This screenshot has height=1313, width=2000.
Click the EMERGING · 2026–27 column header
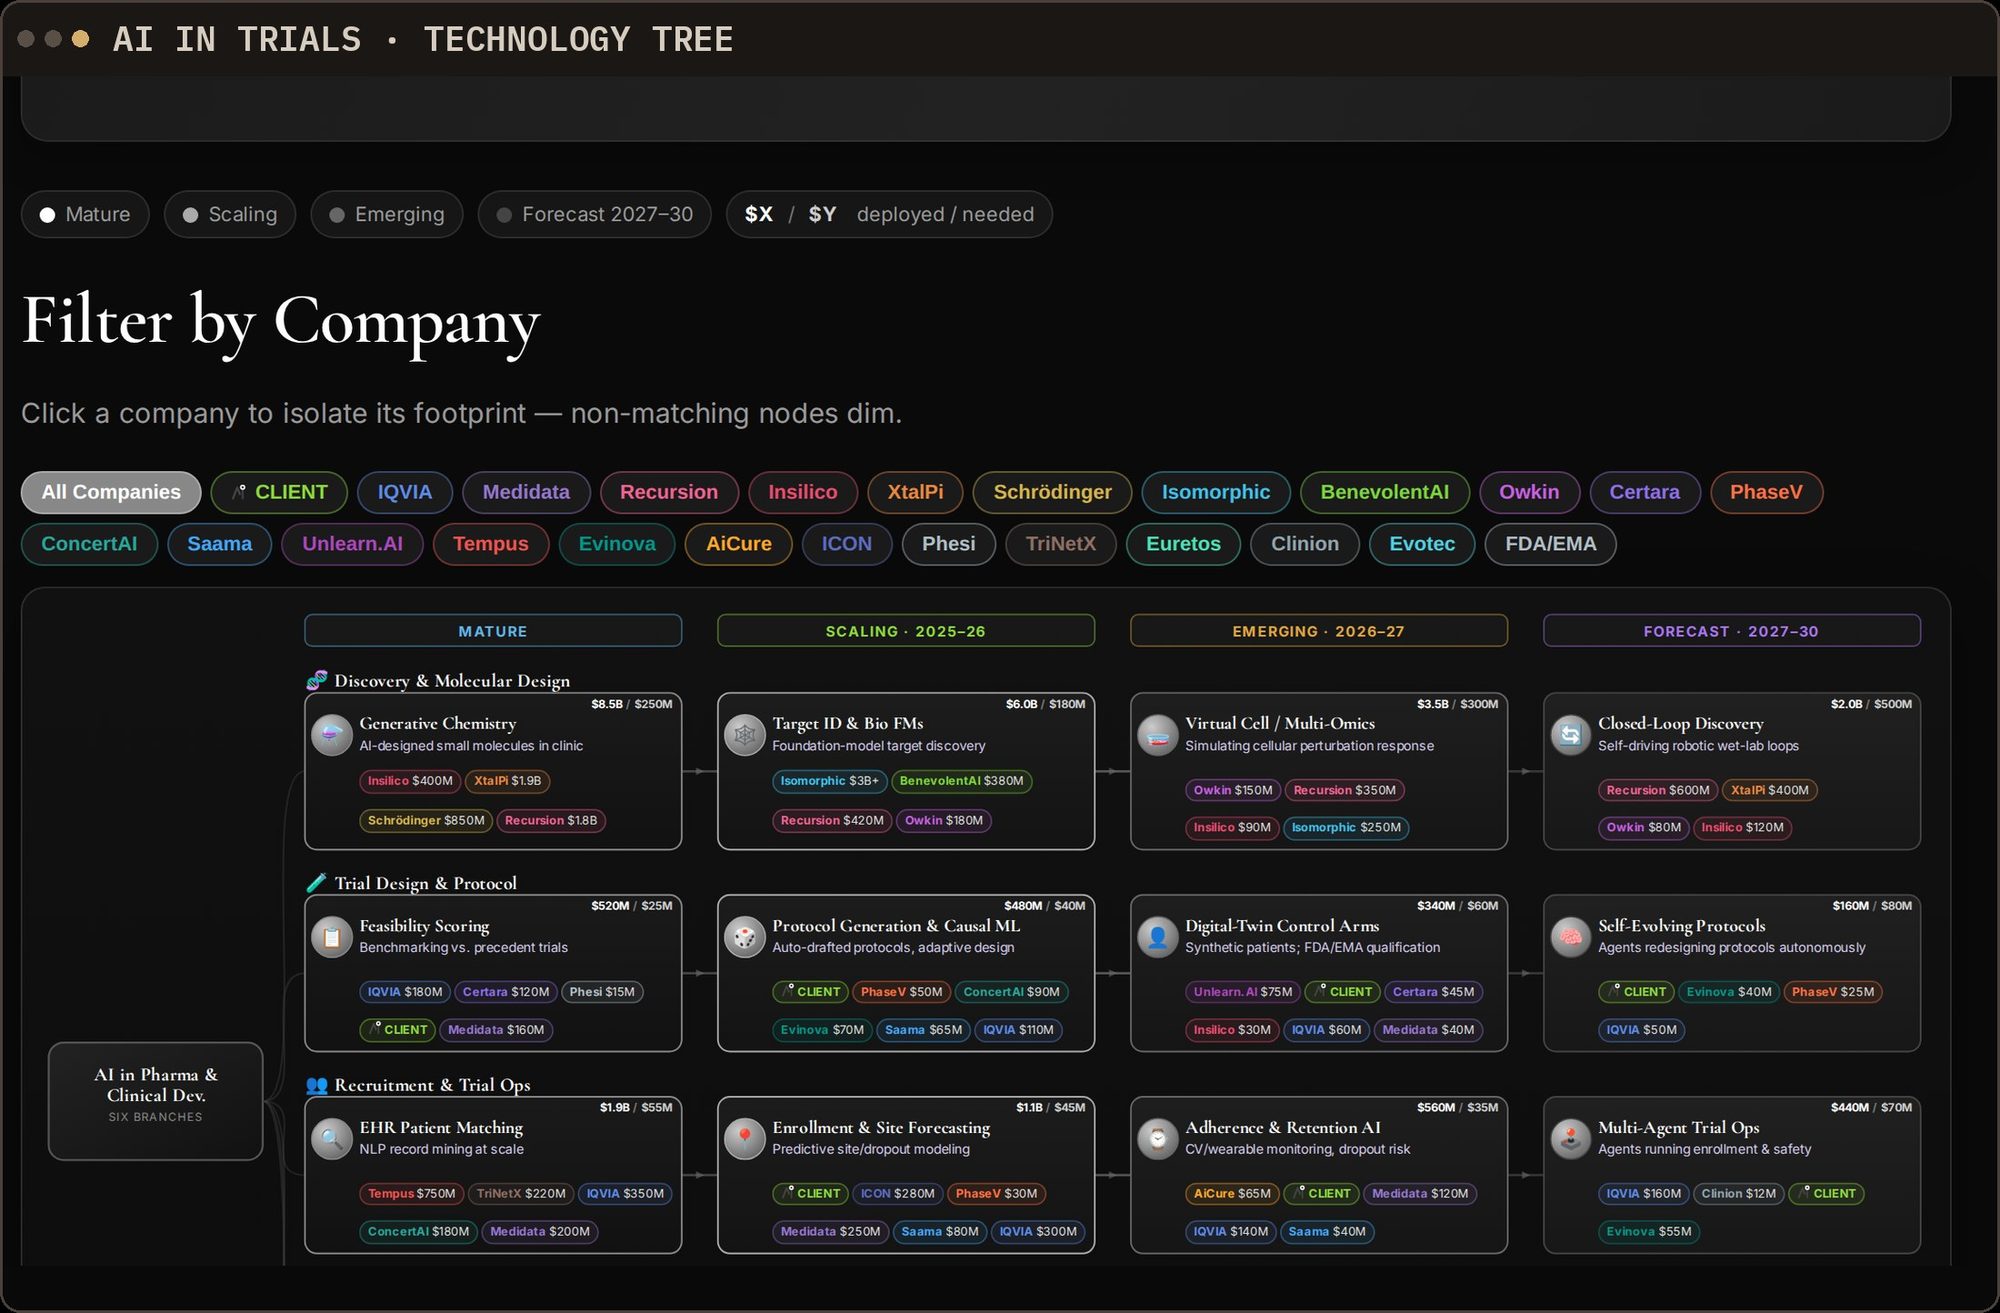1319,631
